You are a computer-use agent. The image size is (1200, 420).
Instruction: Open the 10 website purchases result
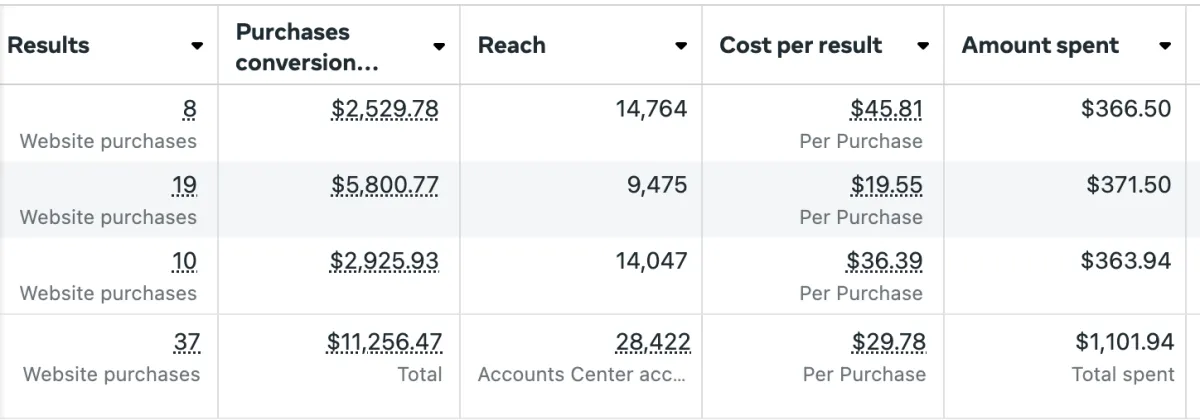point(184,261)
